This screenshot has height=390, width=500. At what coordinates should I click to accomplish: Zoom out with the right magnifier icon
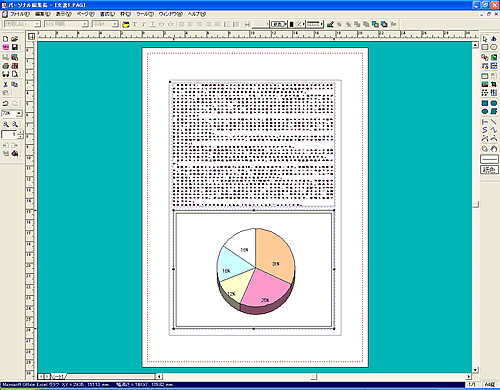[x=15, y=124]
